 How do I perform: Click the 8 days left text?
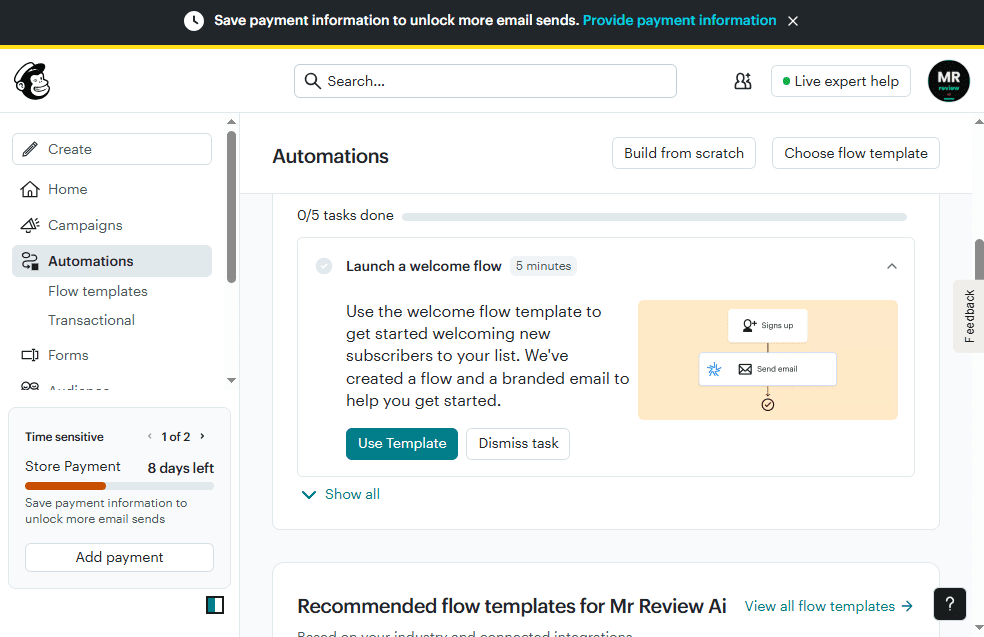coord(181,468)
